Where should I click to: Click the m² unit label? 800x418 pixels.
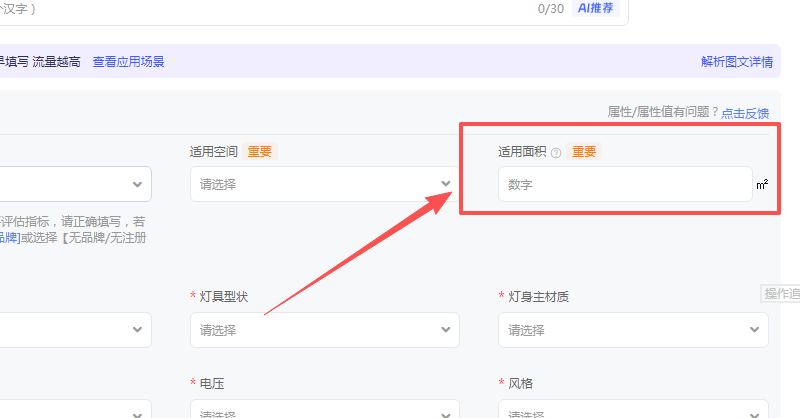tap(762, 185)
